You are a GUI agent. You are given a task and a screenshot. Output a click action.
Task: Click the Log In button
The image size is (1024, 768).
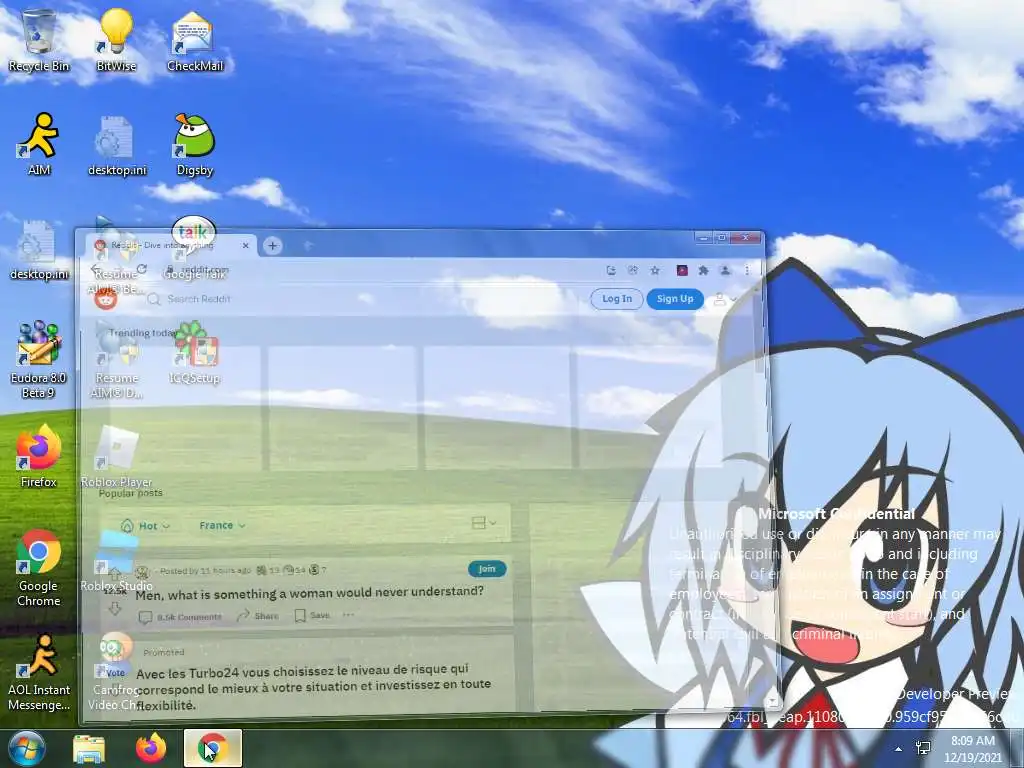(x=617, y=298)
